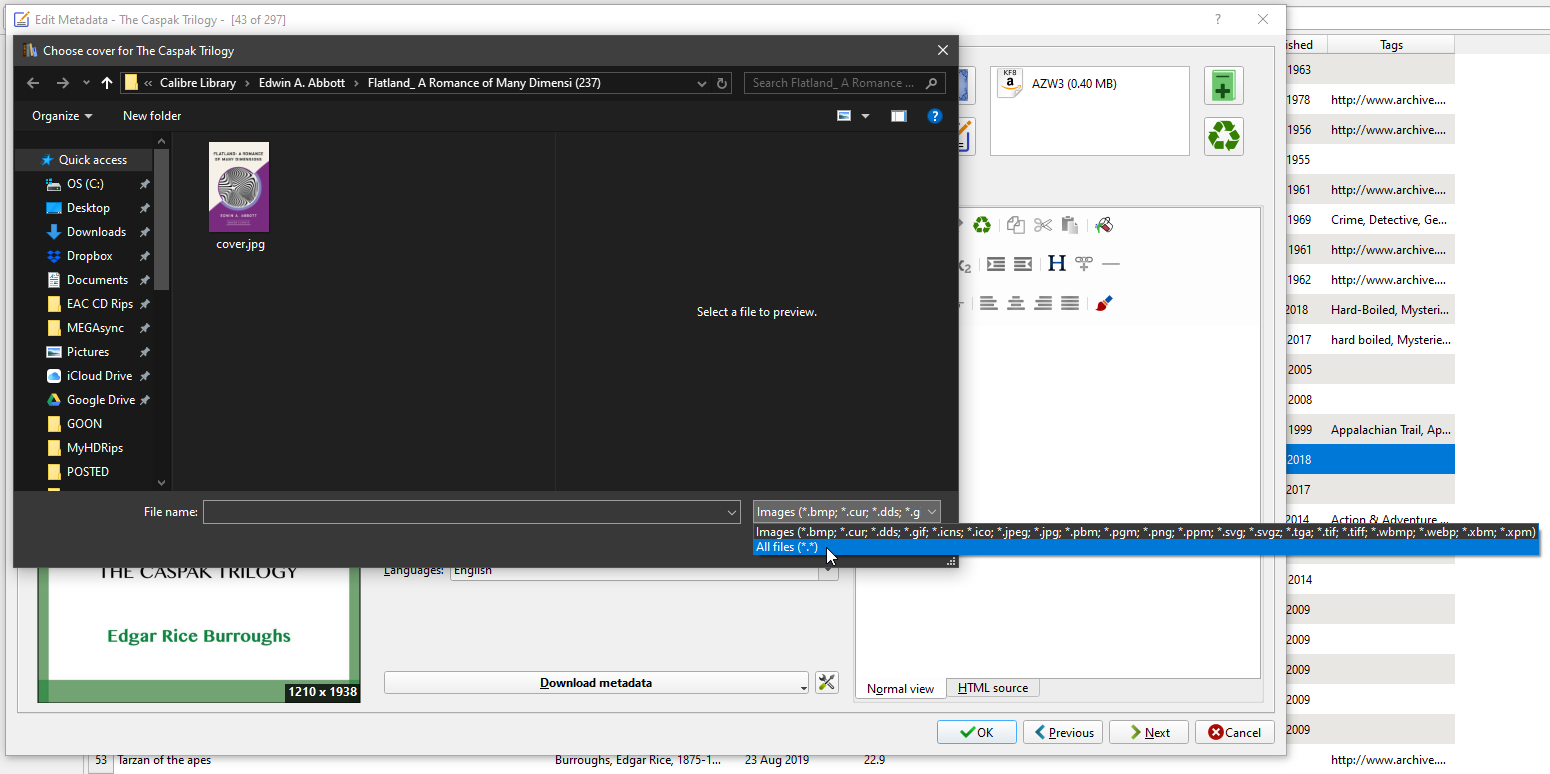Align comment text to the left

(x=989, y=303)
